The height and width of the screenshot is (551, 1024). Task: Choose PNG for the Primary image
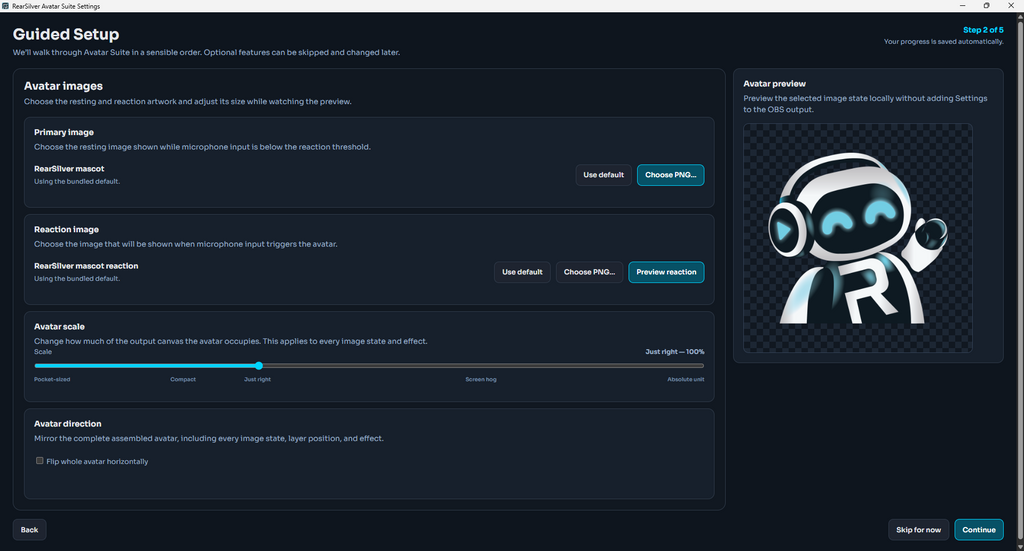pyautogui.click(x=671, y=175)
